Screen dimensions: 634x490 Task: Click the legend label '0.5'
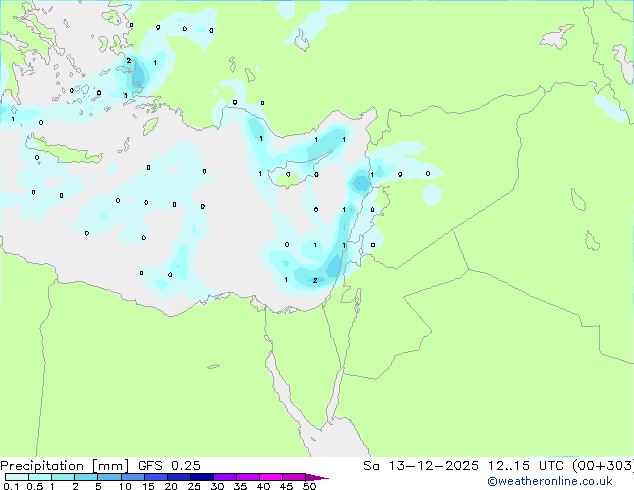34,486
